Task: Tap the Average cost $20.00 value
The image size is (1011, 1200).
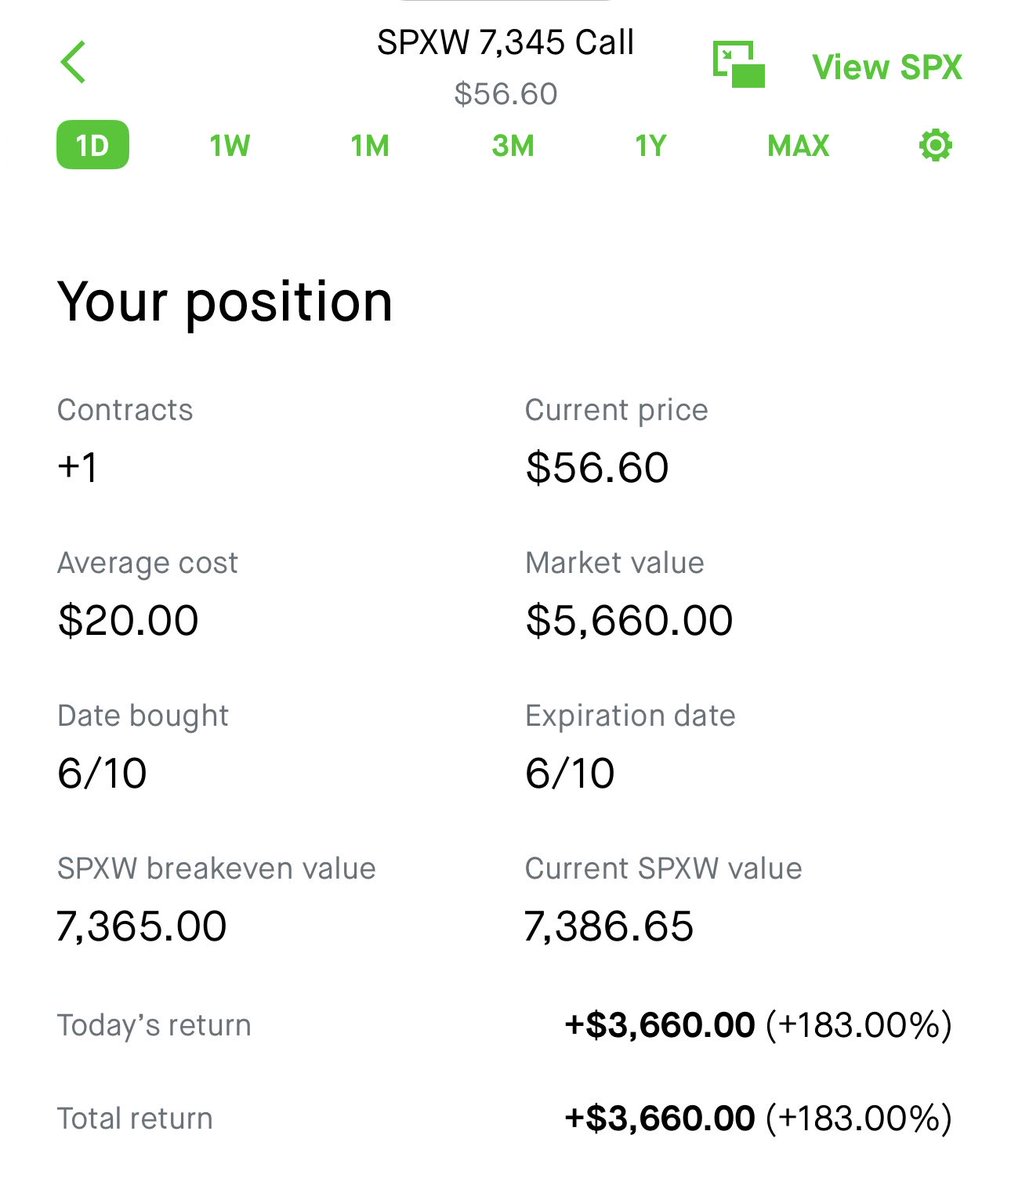Action: click(128, 620)
